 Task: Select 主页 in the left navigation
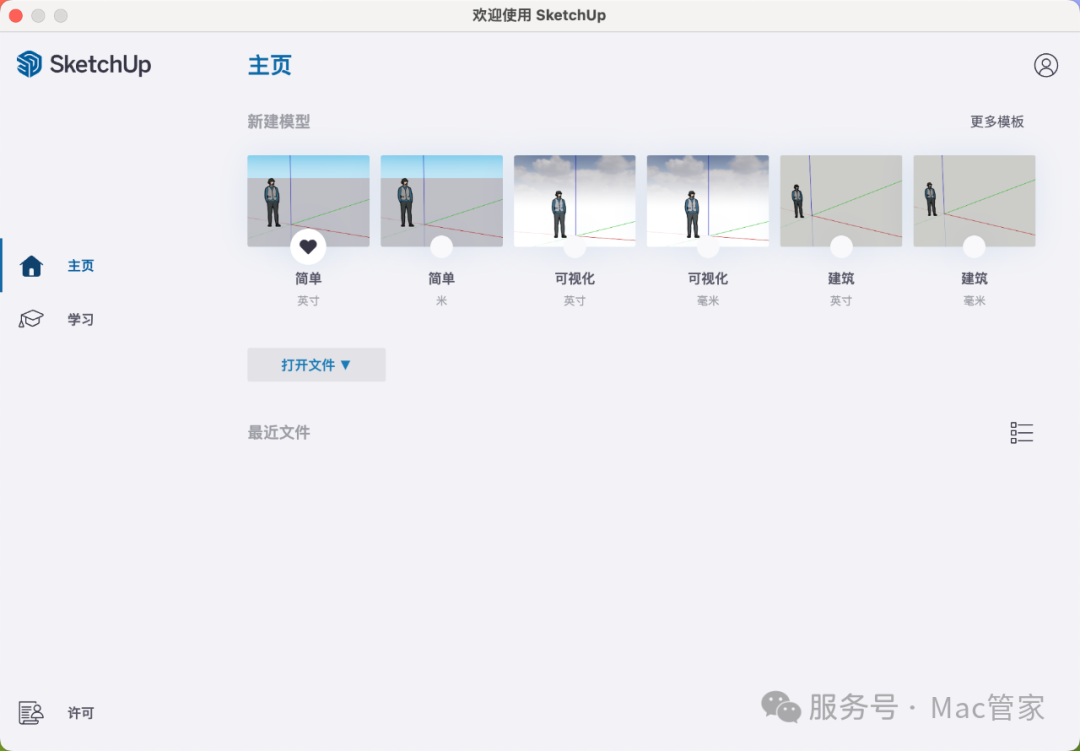tap(80, 265)
